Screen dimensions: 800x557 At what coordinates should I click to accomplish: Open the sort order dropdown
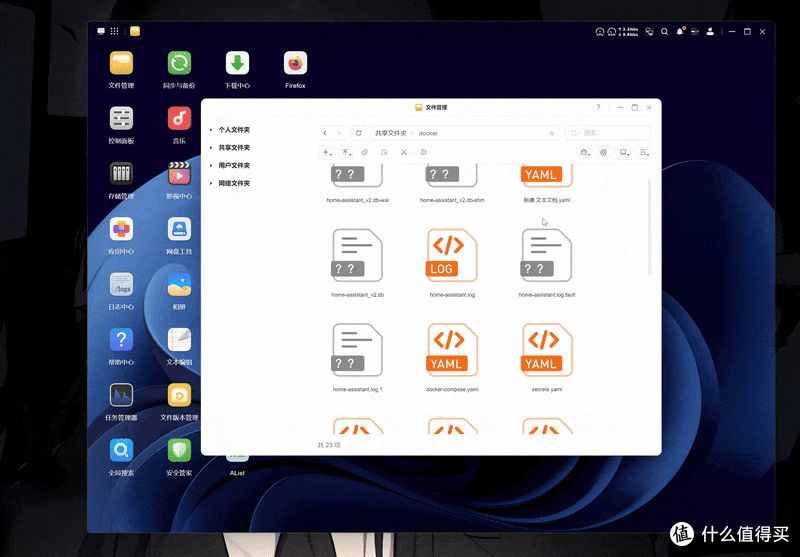coord(644,152)
